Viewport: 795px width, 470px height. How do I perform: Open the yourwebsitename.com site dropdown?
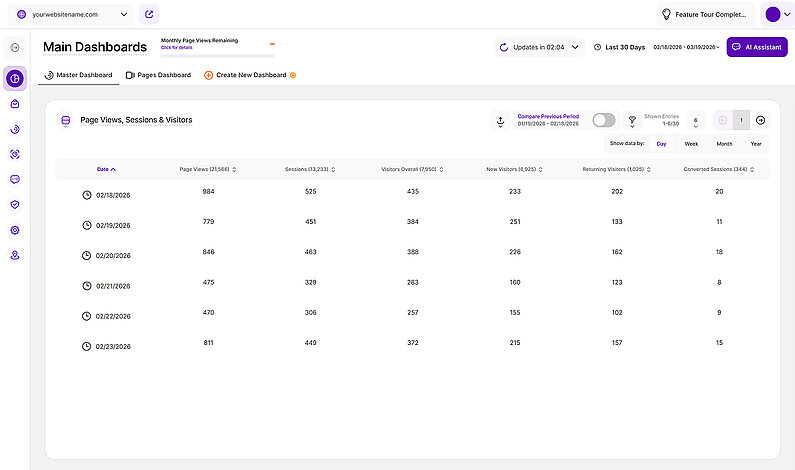click(73, 15)
